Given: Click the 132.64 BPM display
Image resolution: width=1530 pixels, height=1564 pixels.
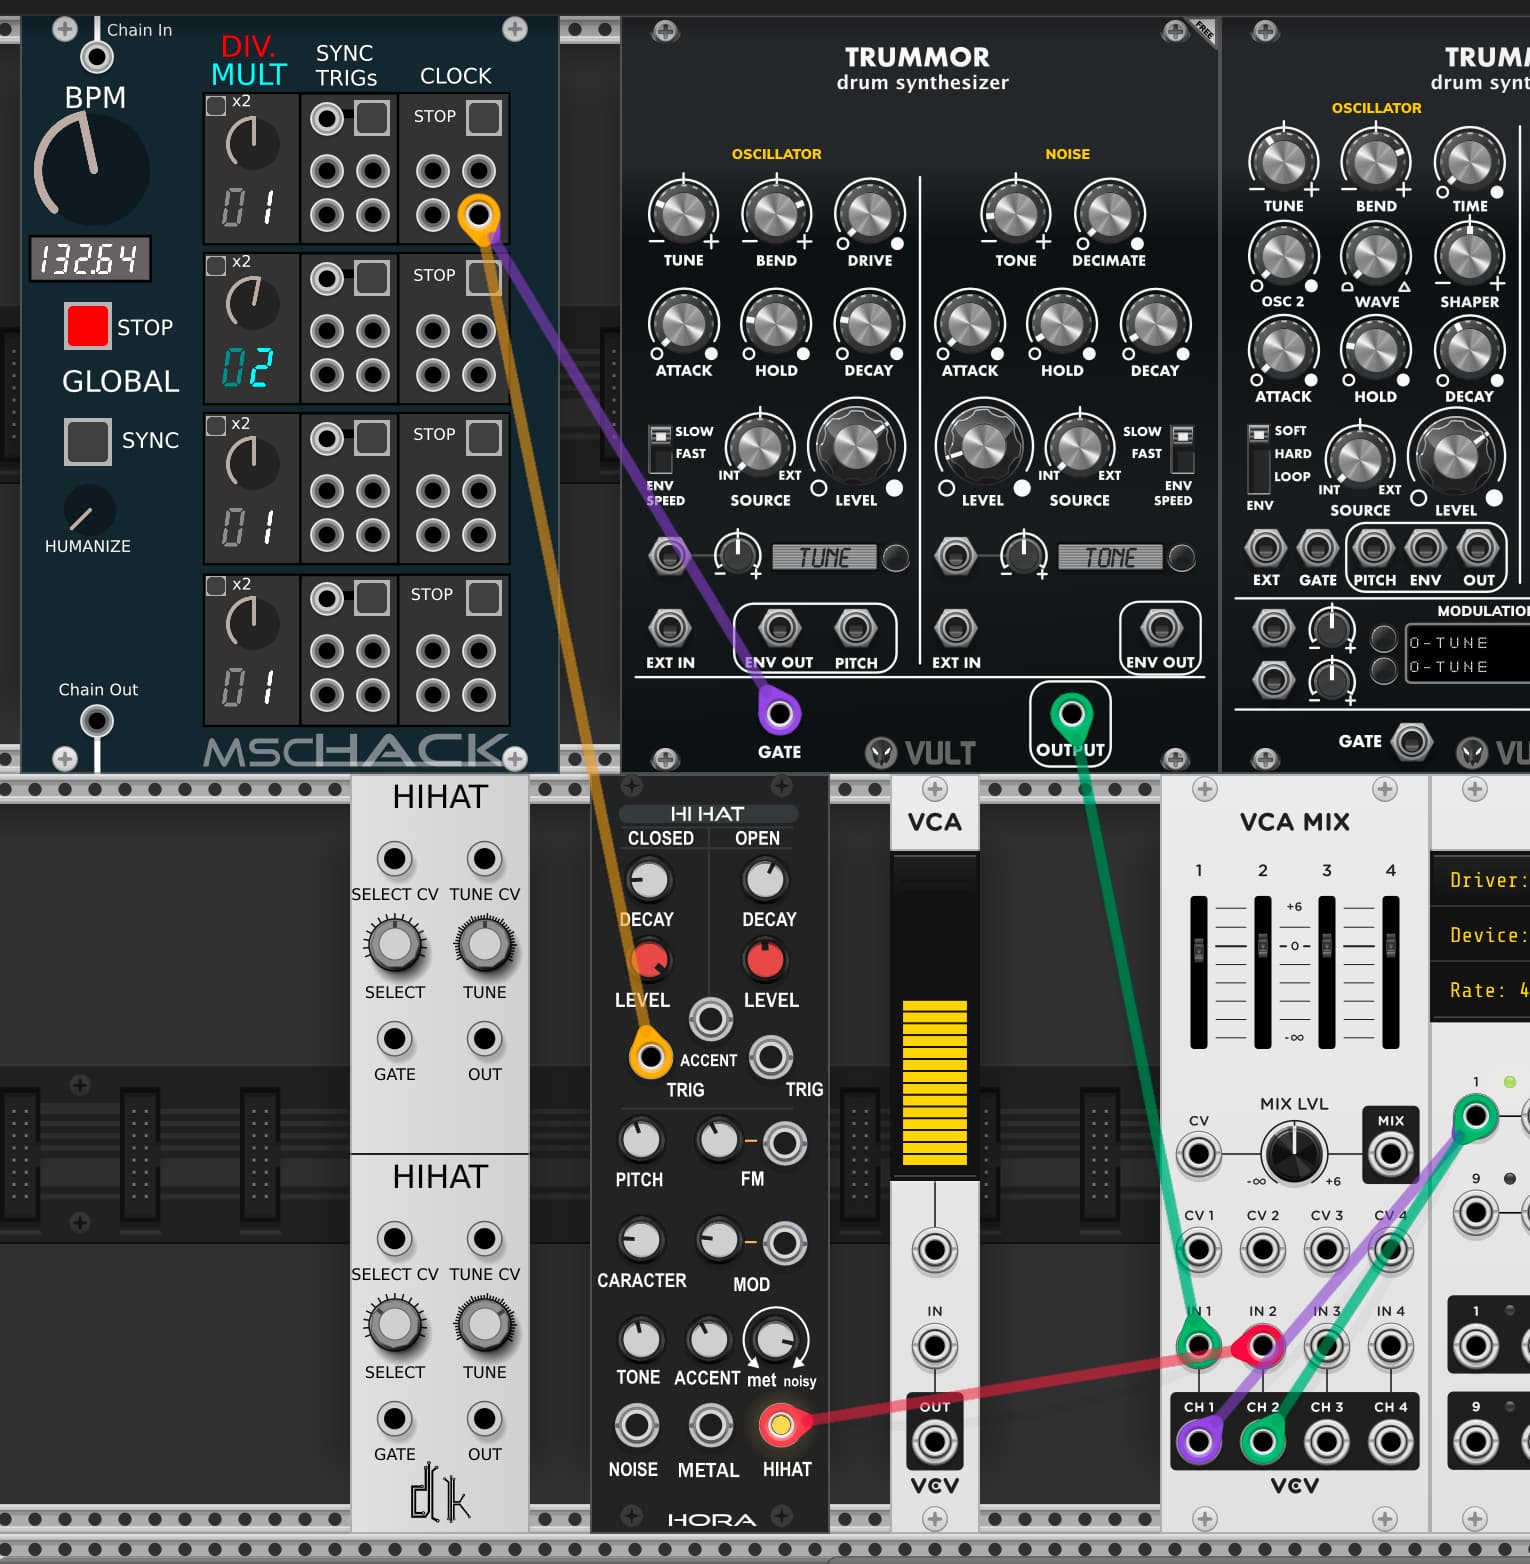Looking at the screenshot, I should [89, 259].
